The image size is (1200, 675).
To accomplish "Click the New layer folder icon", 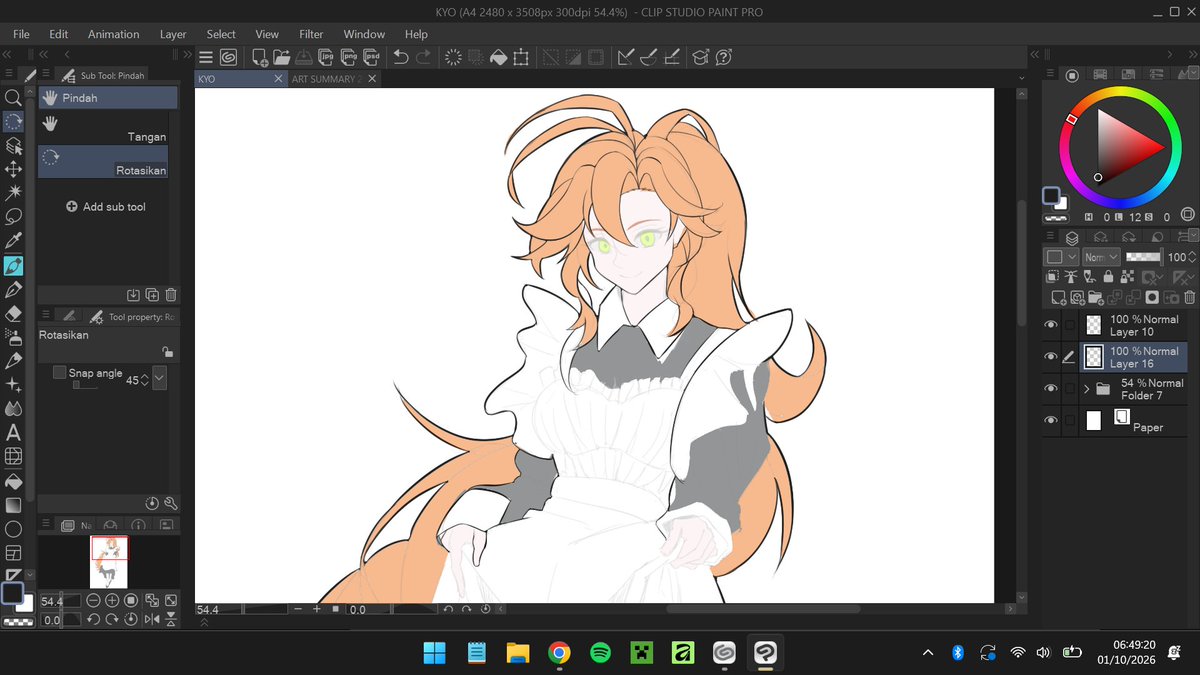I will click(1096, 297).
